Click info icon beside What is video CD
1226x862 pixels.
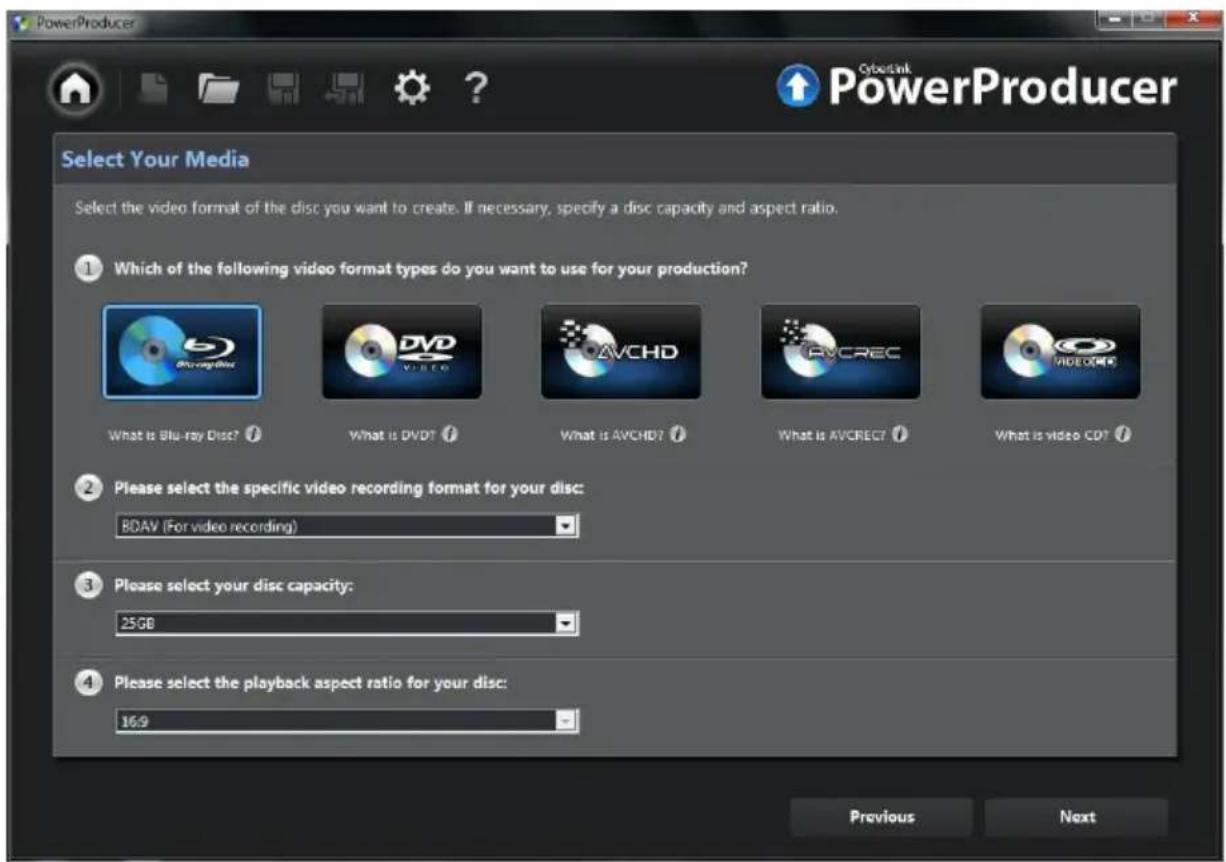[x=1123, y=435]
